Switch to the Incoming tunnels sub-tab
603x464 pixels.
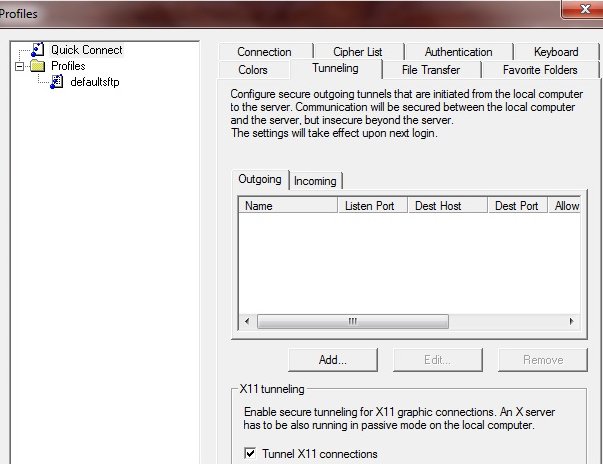click(x=315, y=181)
